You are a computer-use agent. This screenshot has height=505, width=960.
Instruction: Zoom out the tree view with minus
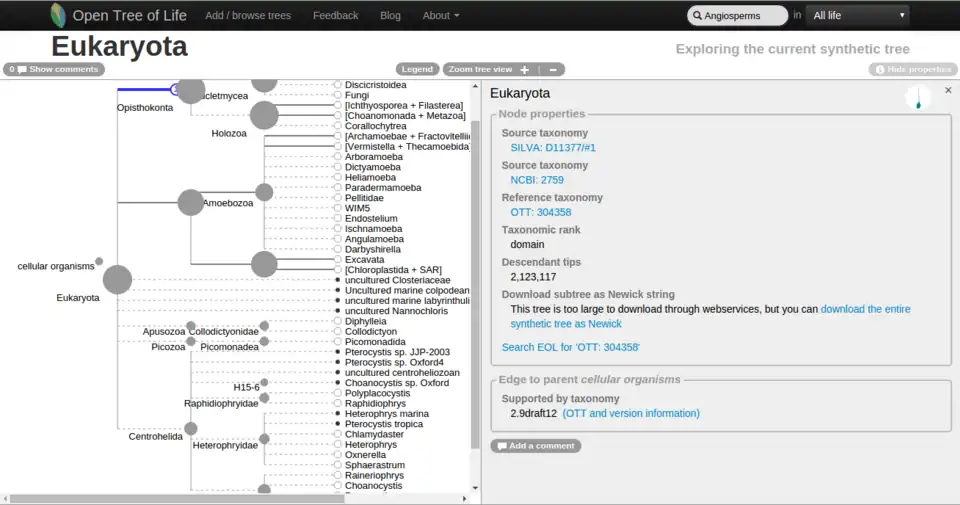550,69
